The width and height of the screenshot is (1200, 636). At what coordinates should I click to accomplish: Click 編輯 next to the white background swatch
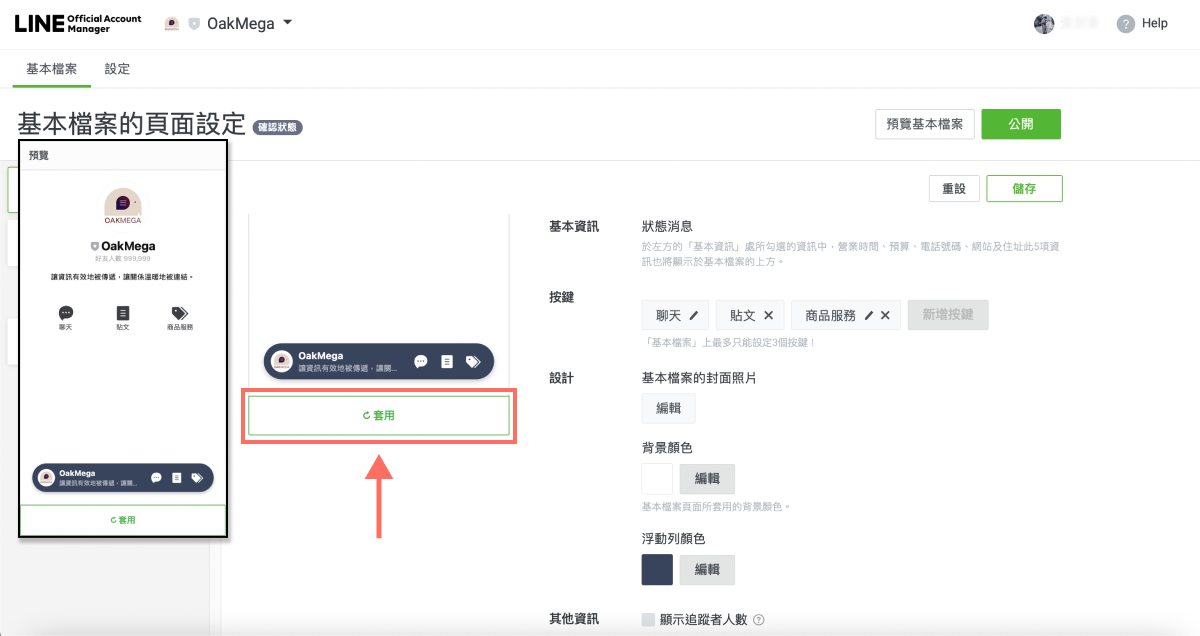tap(707, 479)
